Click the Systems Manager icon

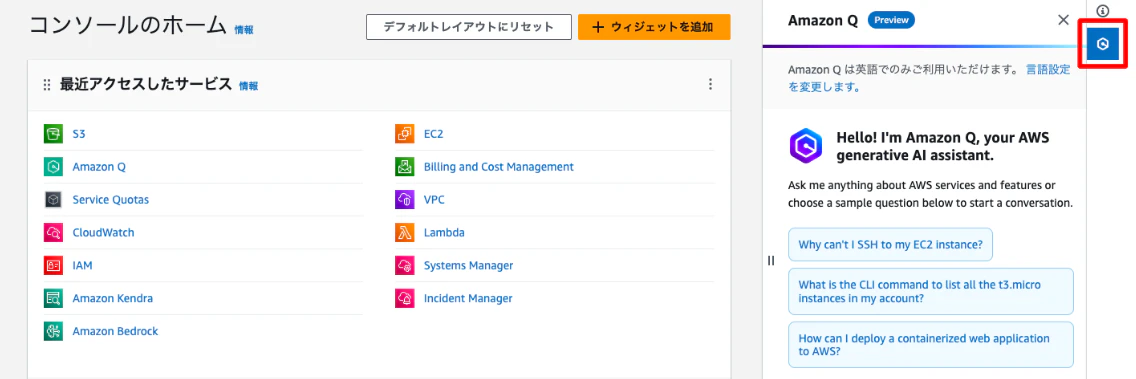[x=404, y=266]
